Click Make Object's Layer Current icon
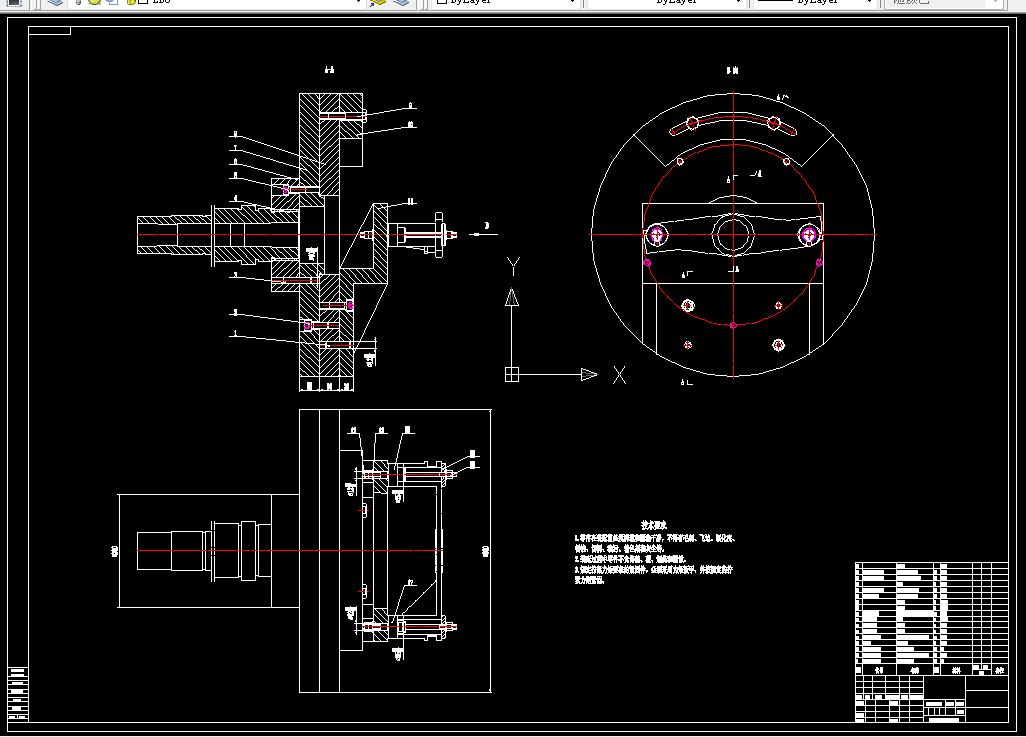The height and width of the screenshot is (737, 1026). point(378,2)
